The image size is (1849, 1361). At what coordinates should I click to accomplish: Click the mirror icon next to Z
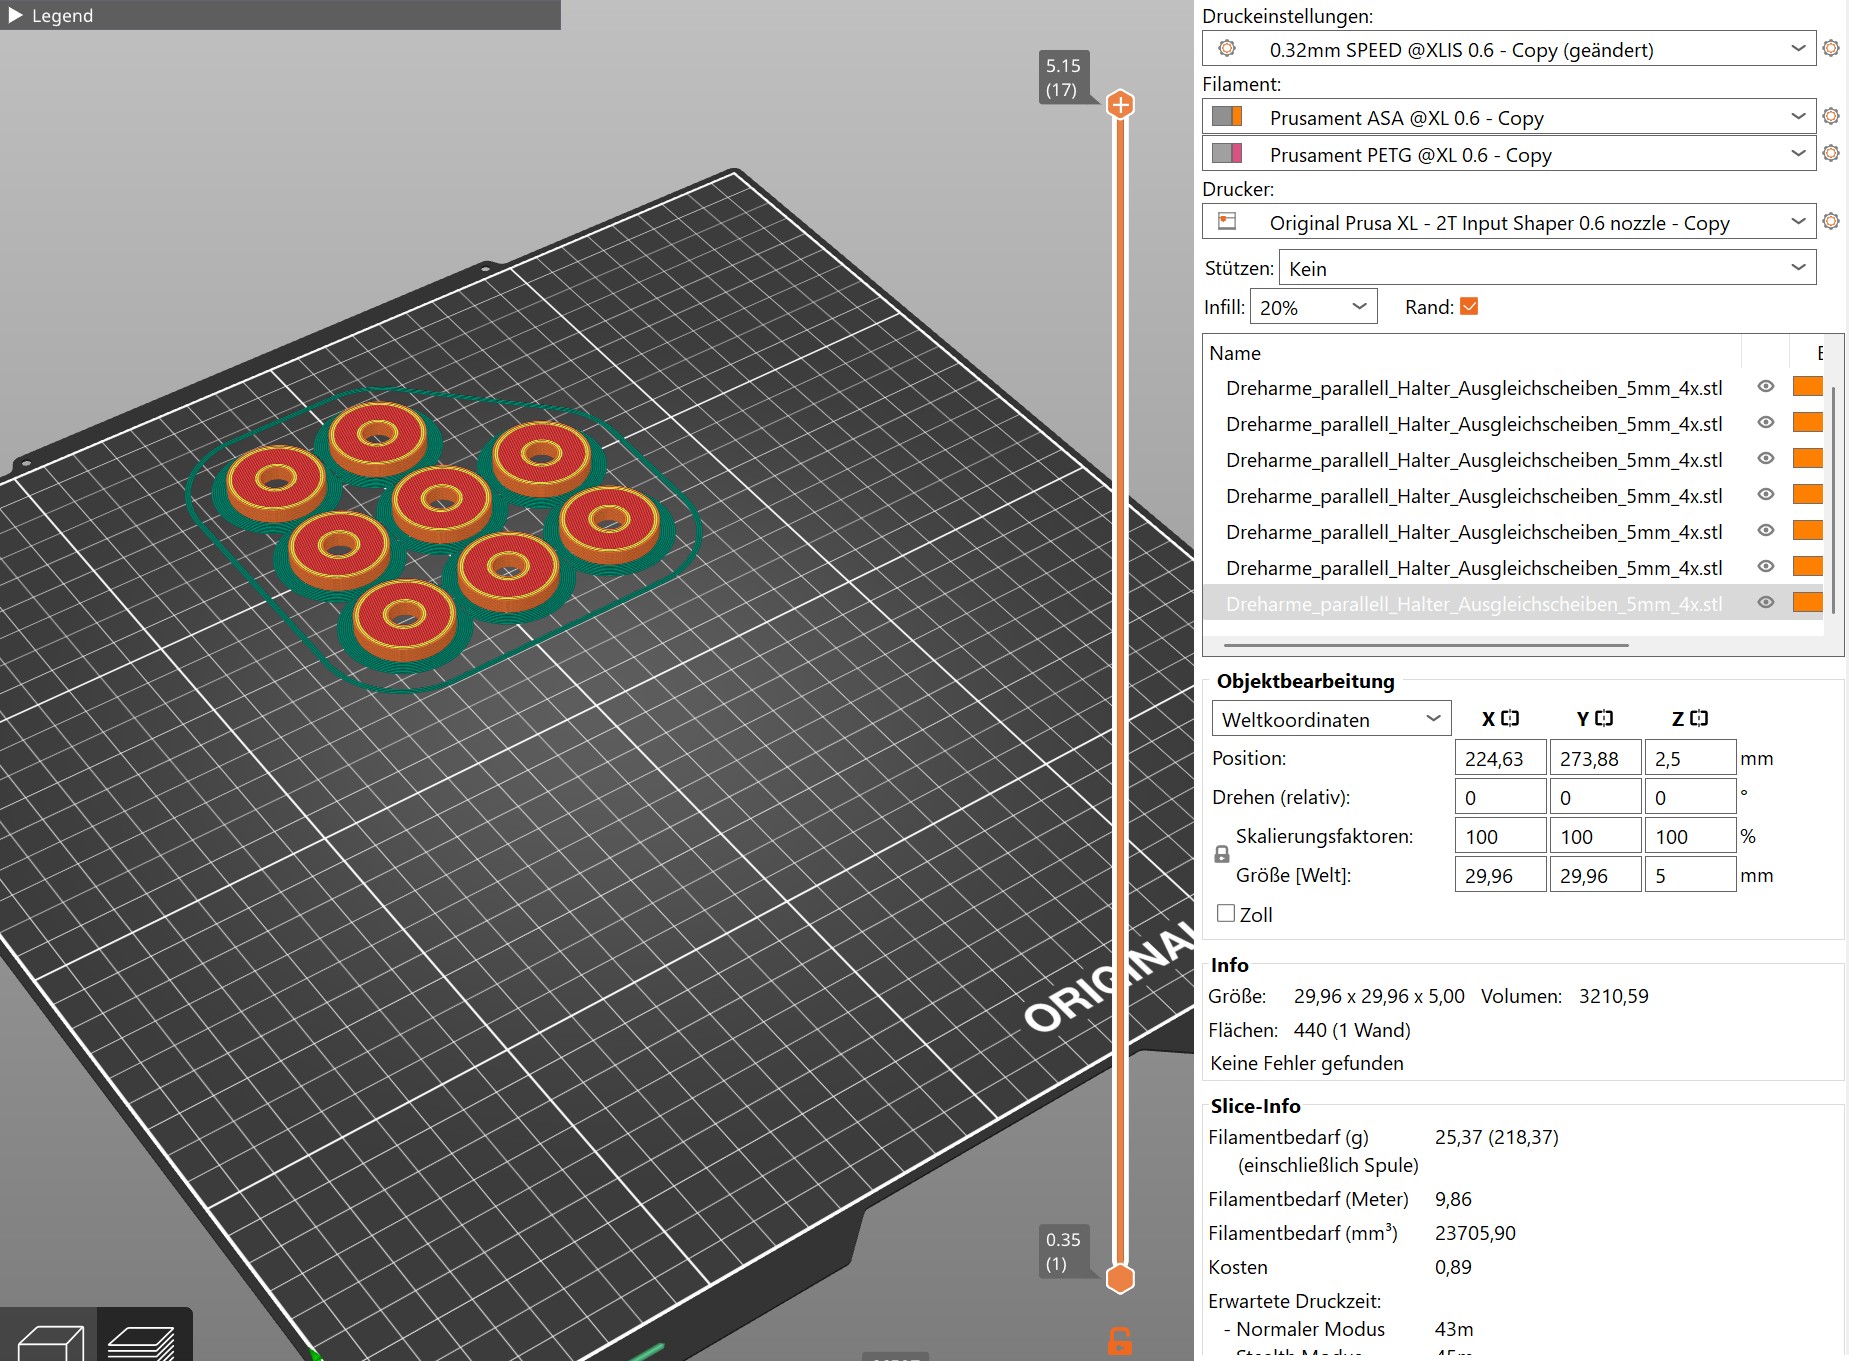coord(1699,718)
